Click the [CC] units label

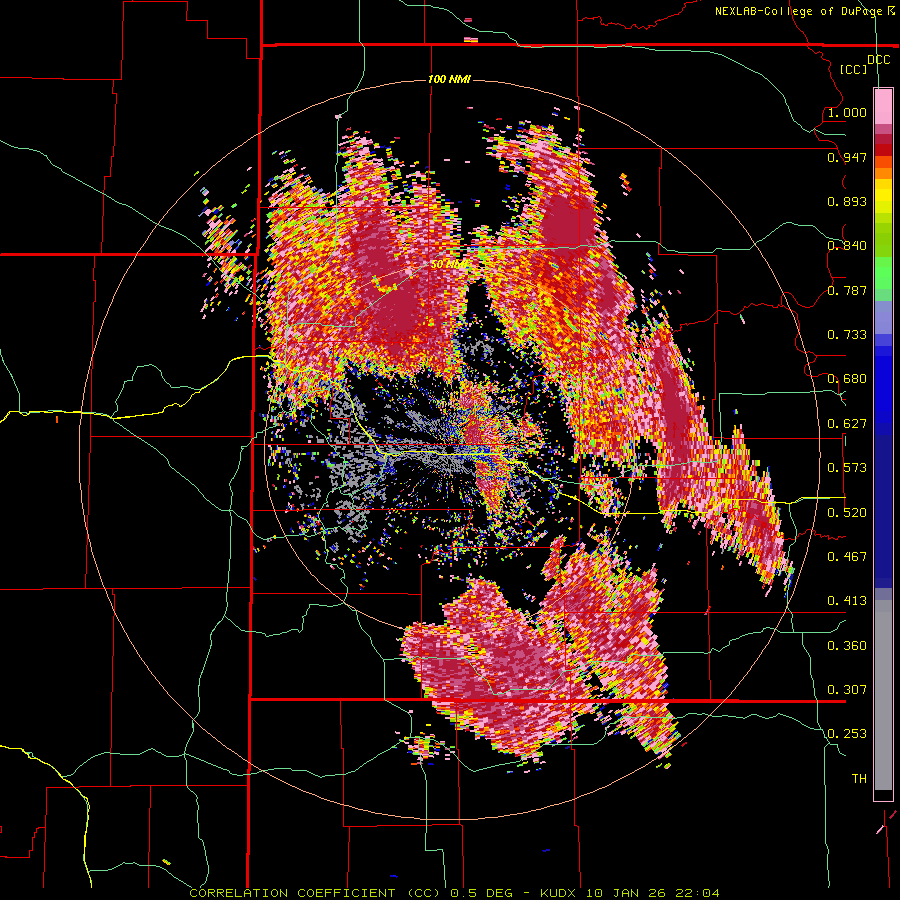coord(854,69)
